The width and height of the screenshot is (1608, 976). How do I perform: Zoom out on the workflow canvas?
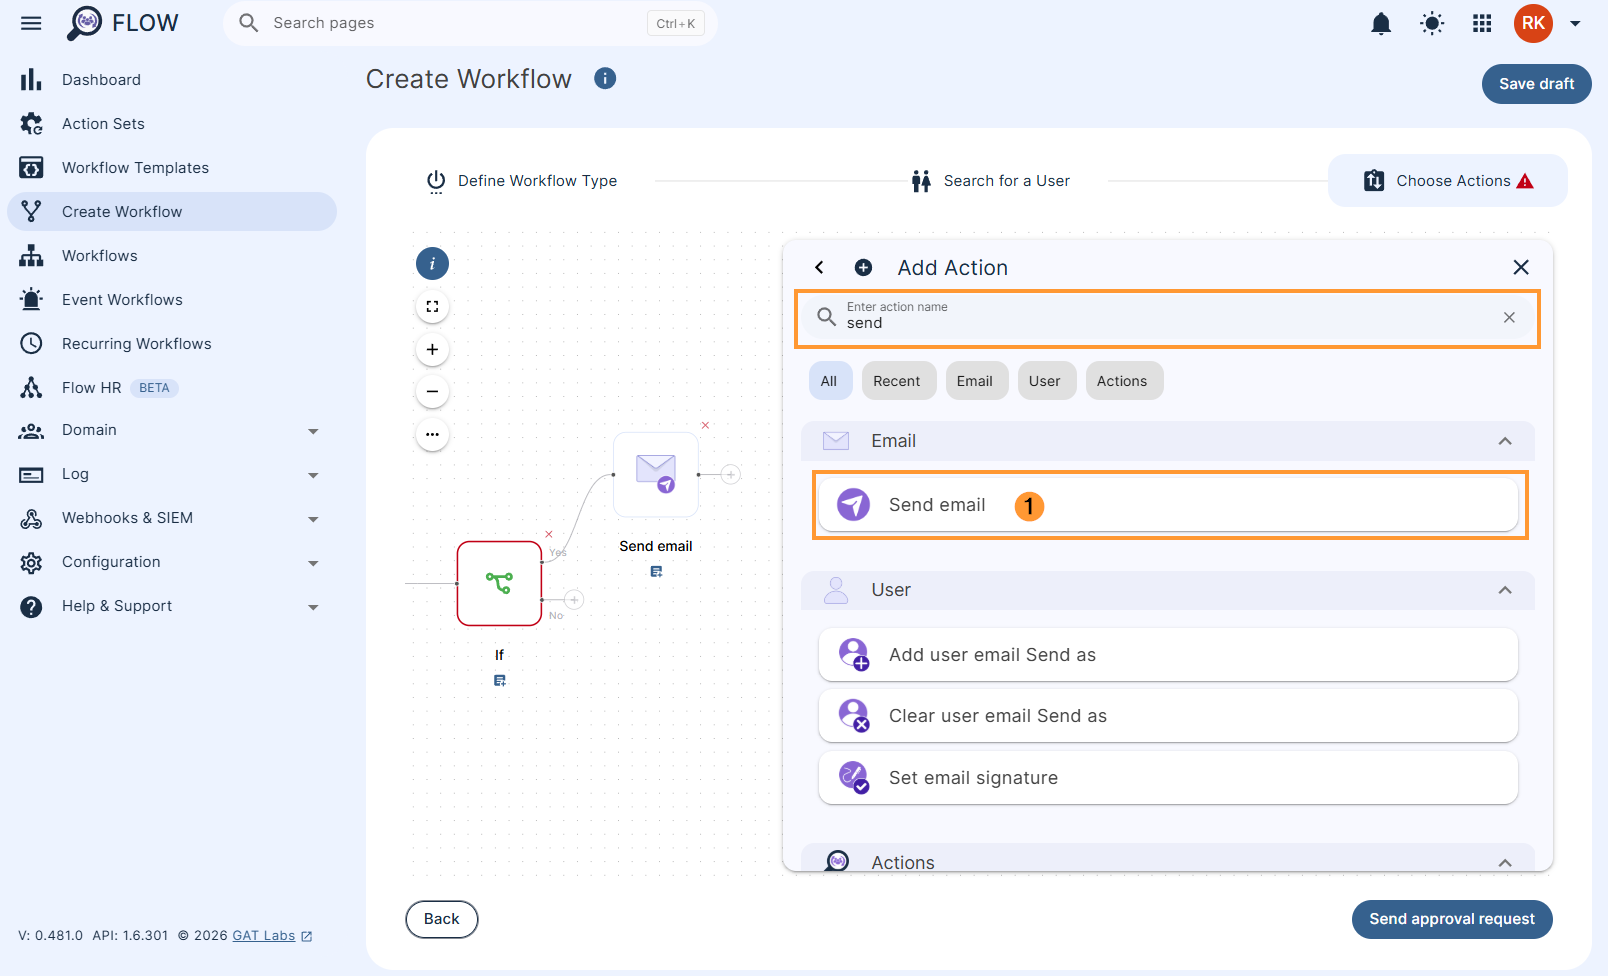[432, 391]
